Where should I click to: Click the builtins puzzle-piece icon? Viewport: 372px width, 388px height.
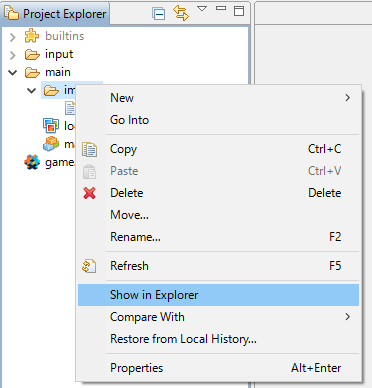coord(32,36)
